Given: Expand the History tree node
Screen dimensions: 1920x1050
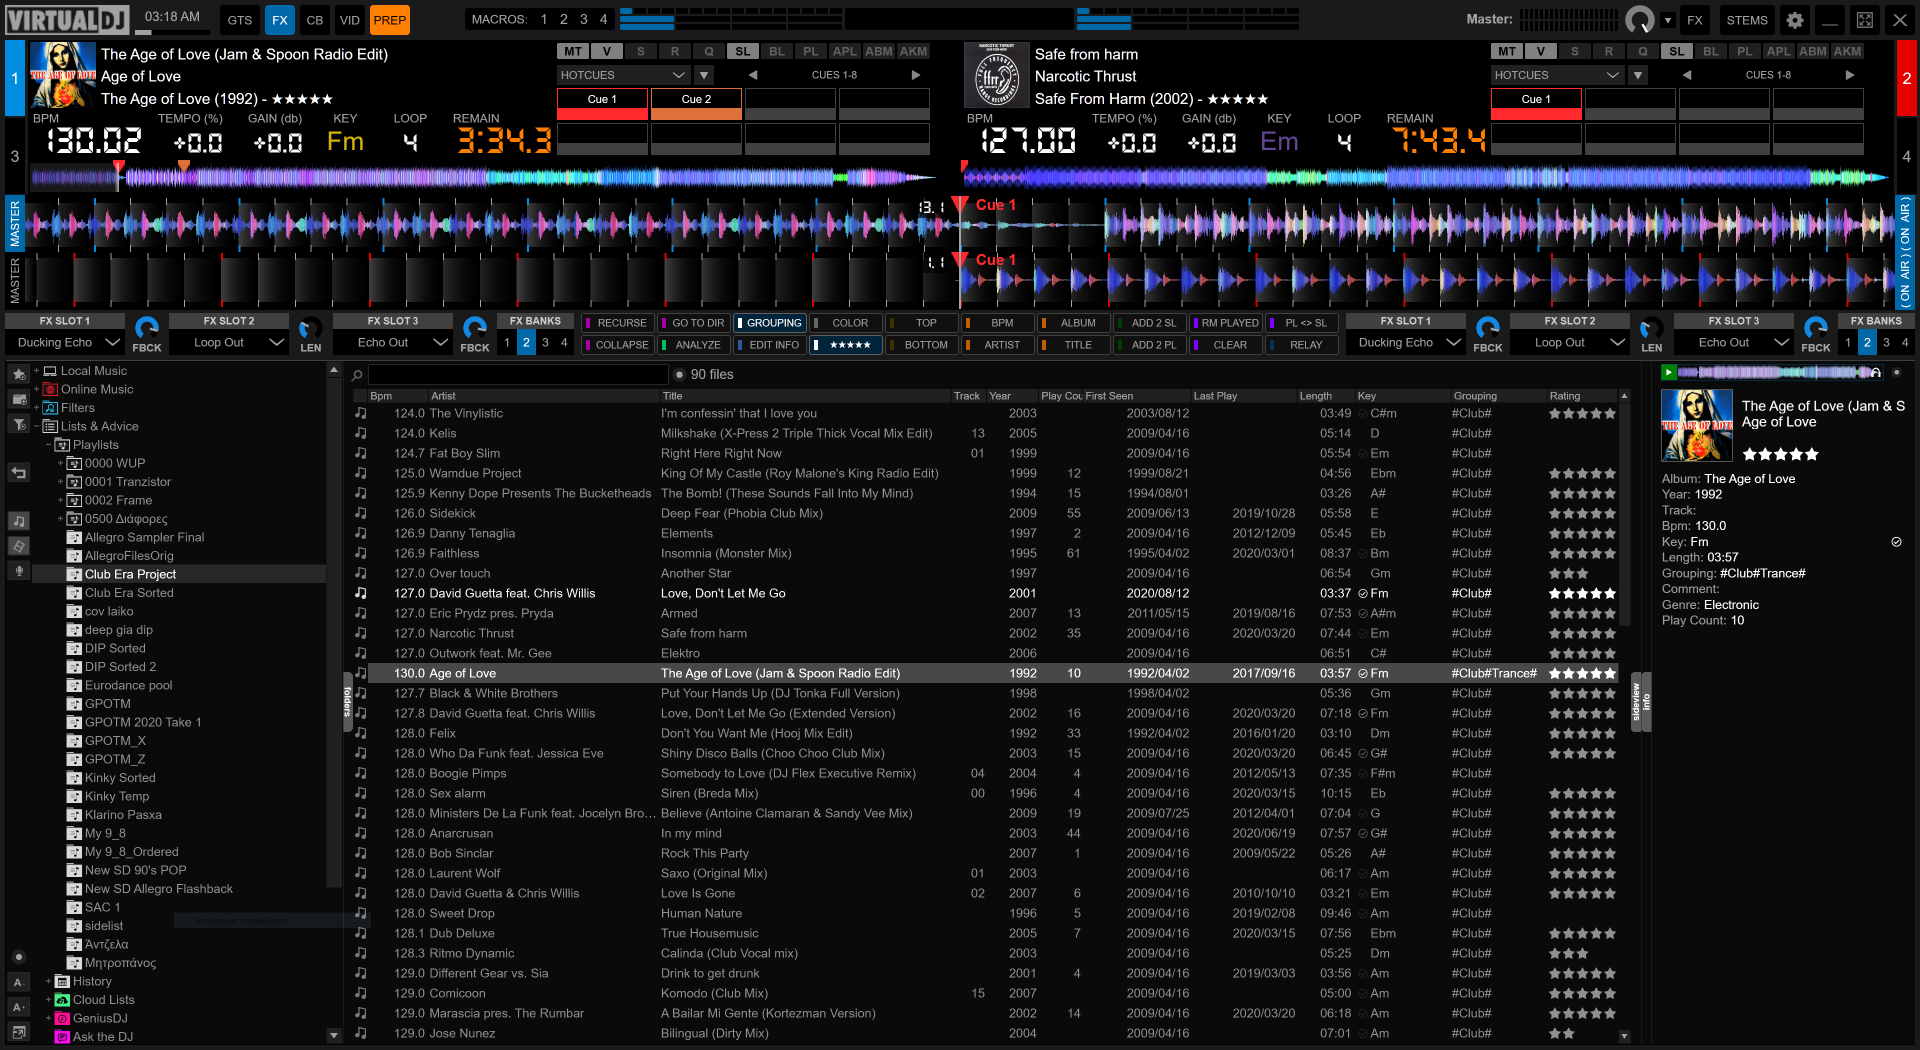Looking at the screenshot, I should 48,981.
